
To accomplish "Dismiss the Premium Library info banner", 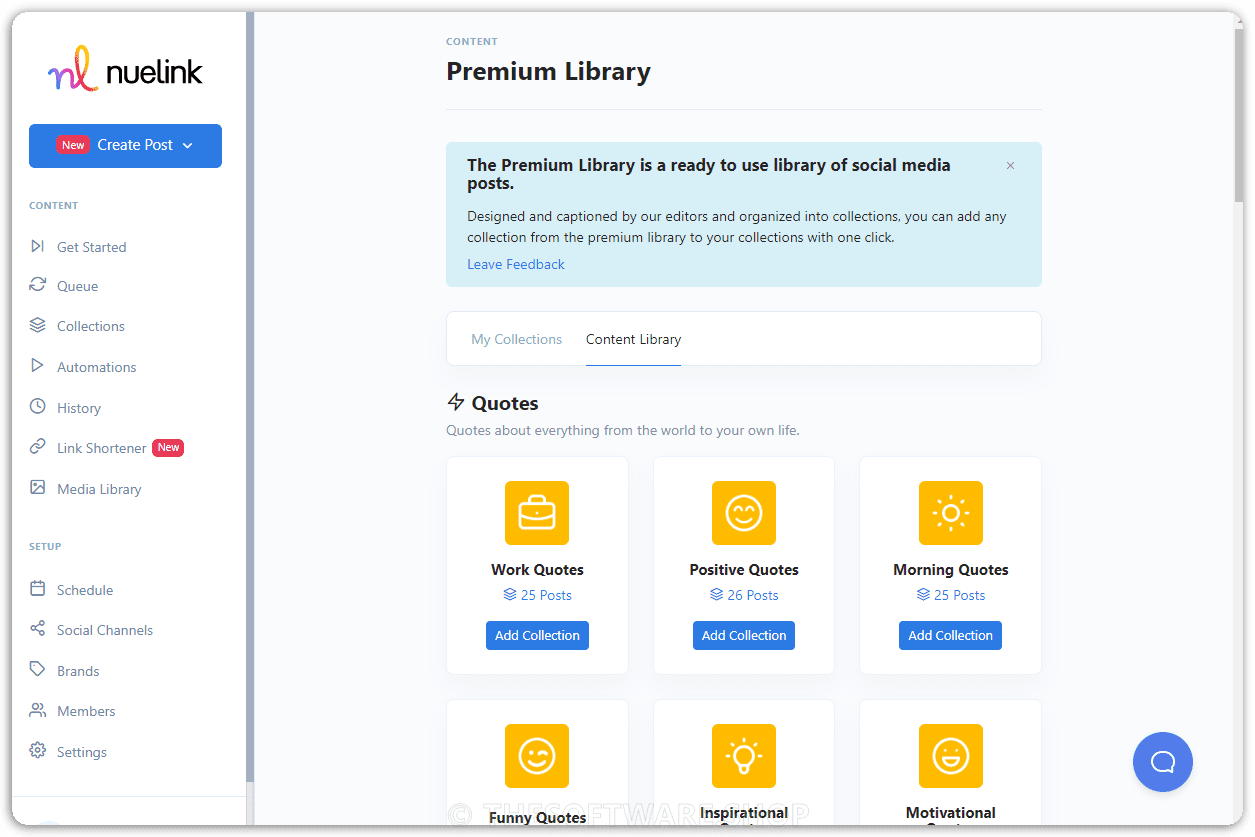I will click(1010, 166).
